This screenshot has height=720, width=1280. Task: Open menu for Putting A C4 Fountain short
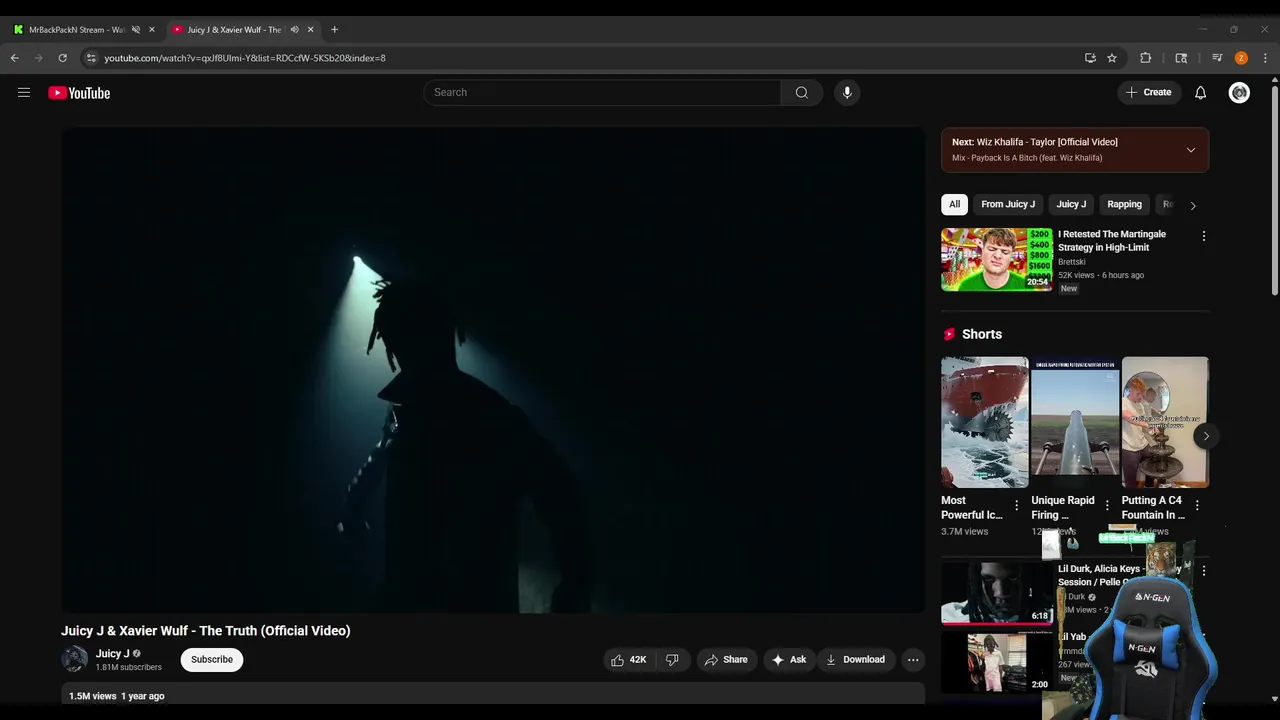coord(1197,506)
